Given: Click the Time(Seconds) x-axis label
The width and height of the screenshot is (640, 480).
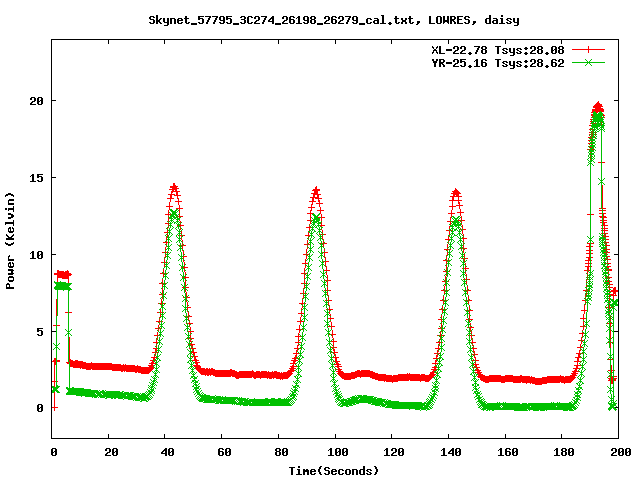Looking at the screenshot, I should [334, 471].
